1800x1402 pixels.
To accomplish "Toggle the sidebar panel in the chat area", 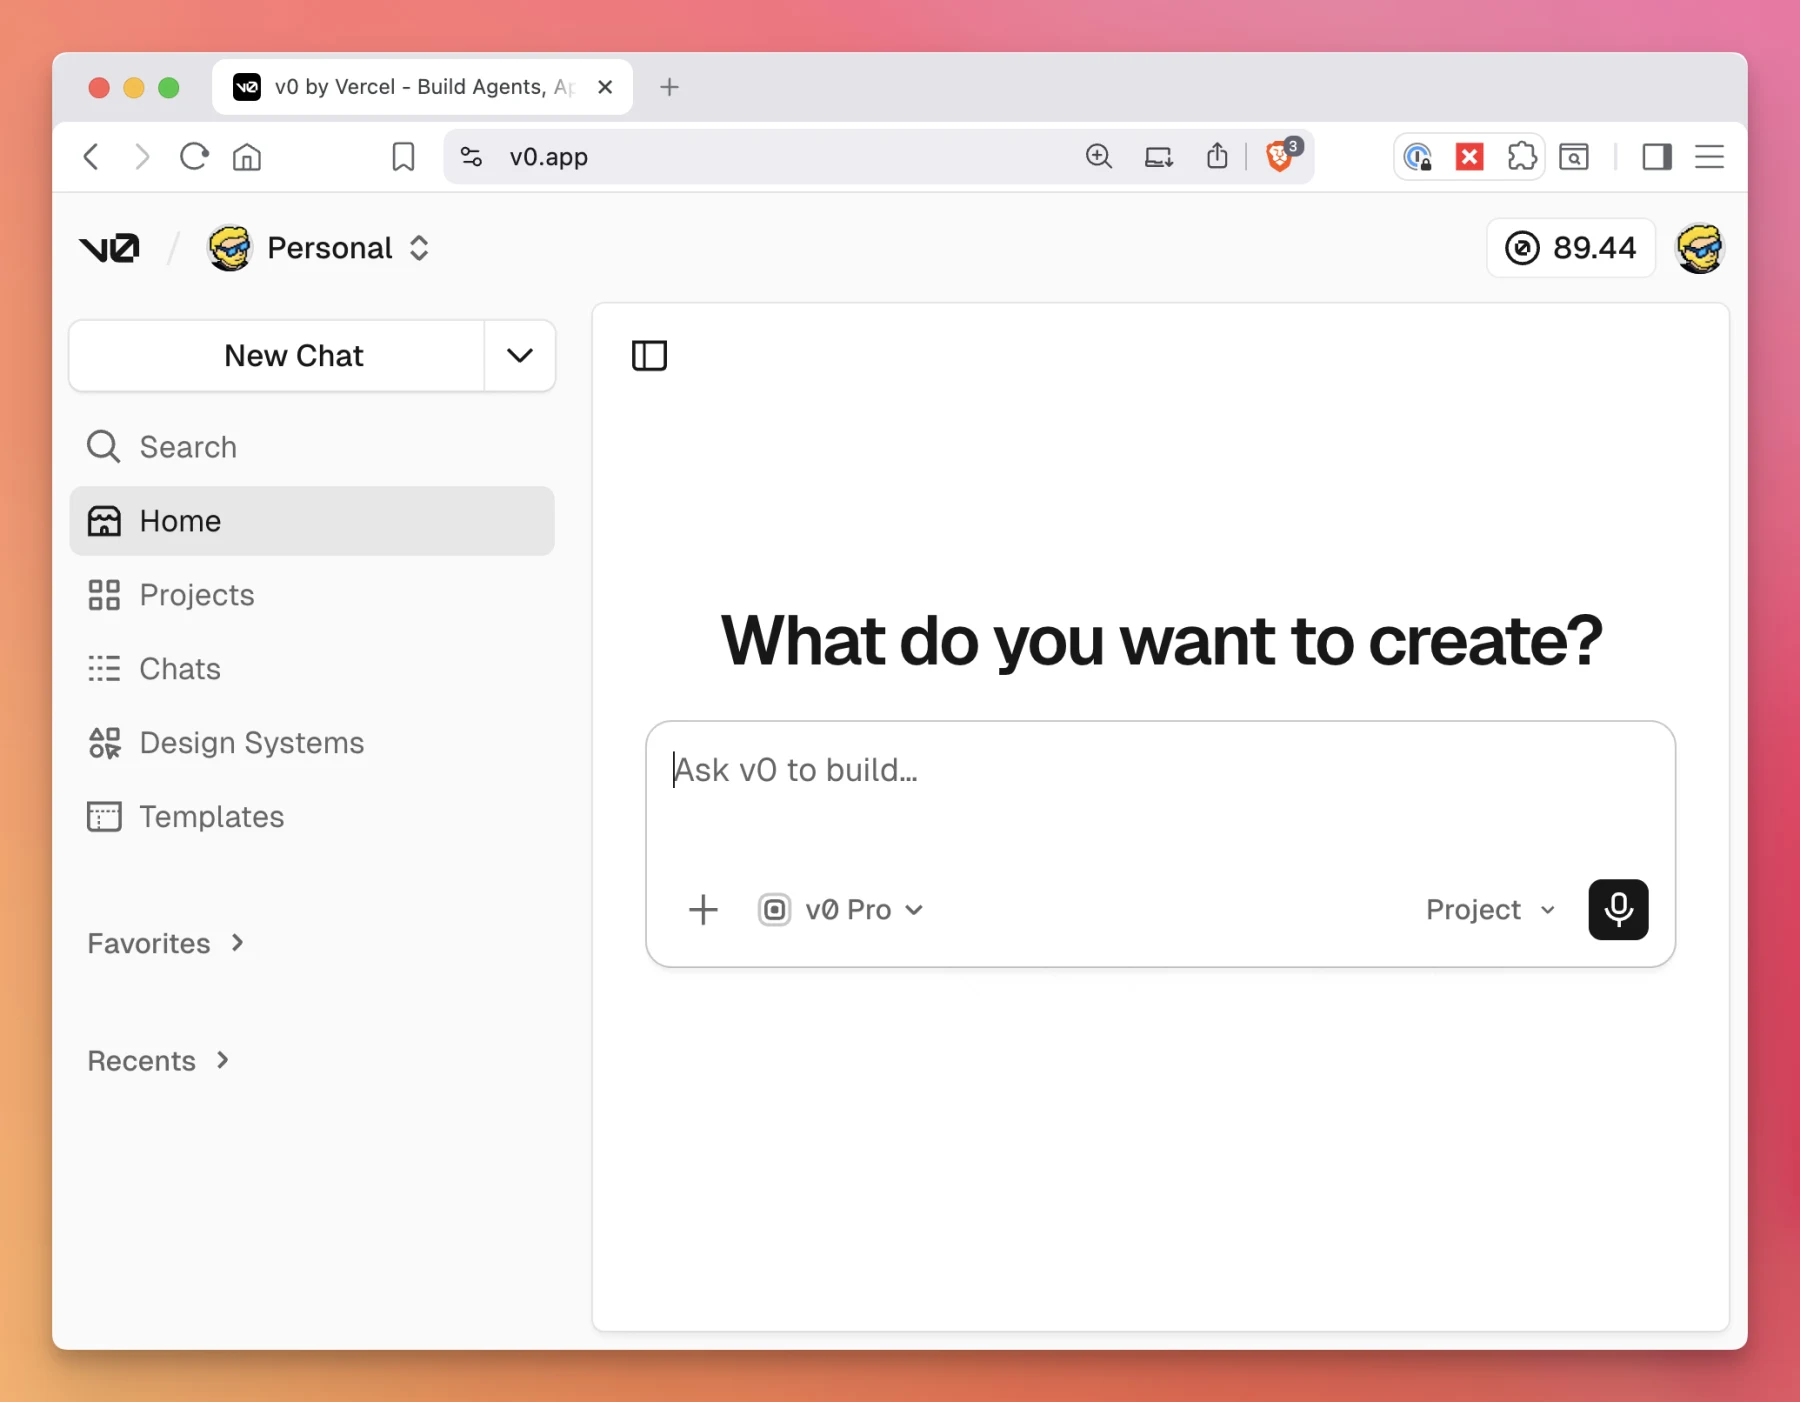I will [x=649, y=355].
